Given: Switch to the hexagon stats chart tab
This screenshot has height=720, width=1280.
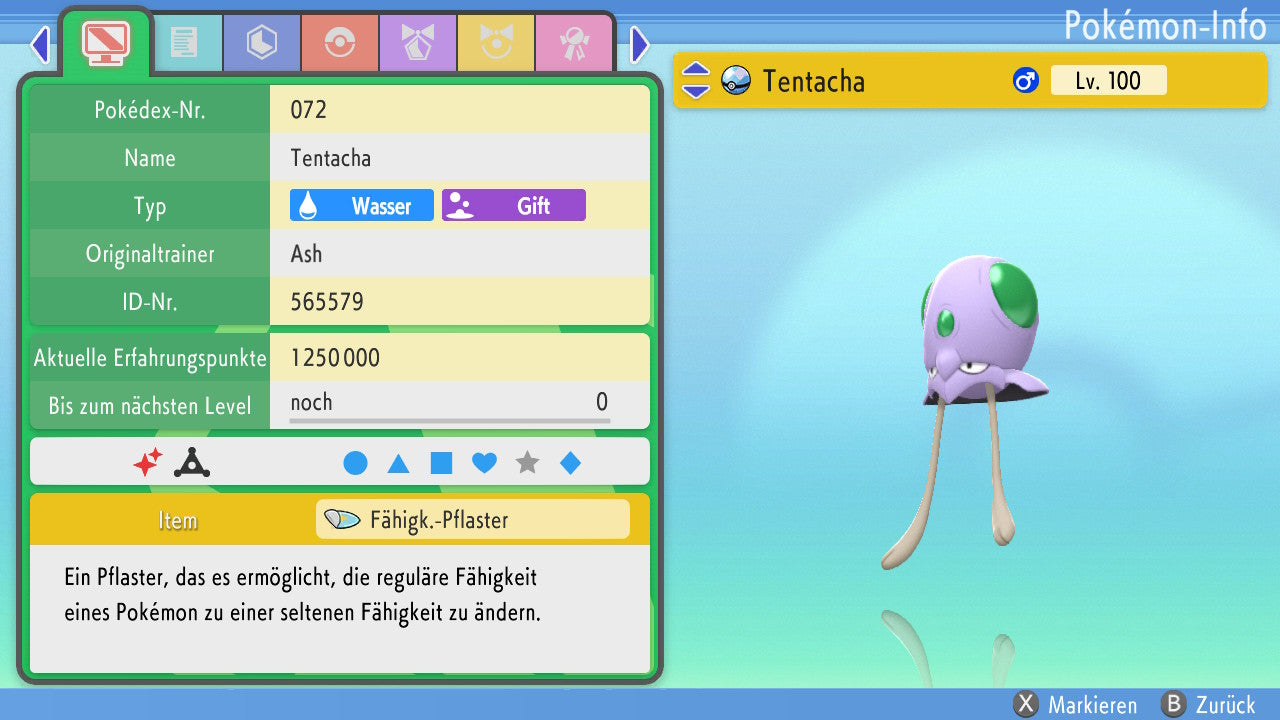Looking at the screenshot, I should click(261, 43).
